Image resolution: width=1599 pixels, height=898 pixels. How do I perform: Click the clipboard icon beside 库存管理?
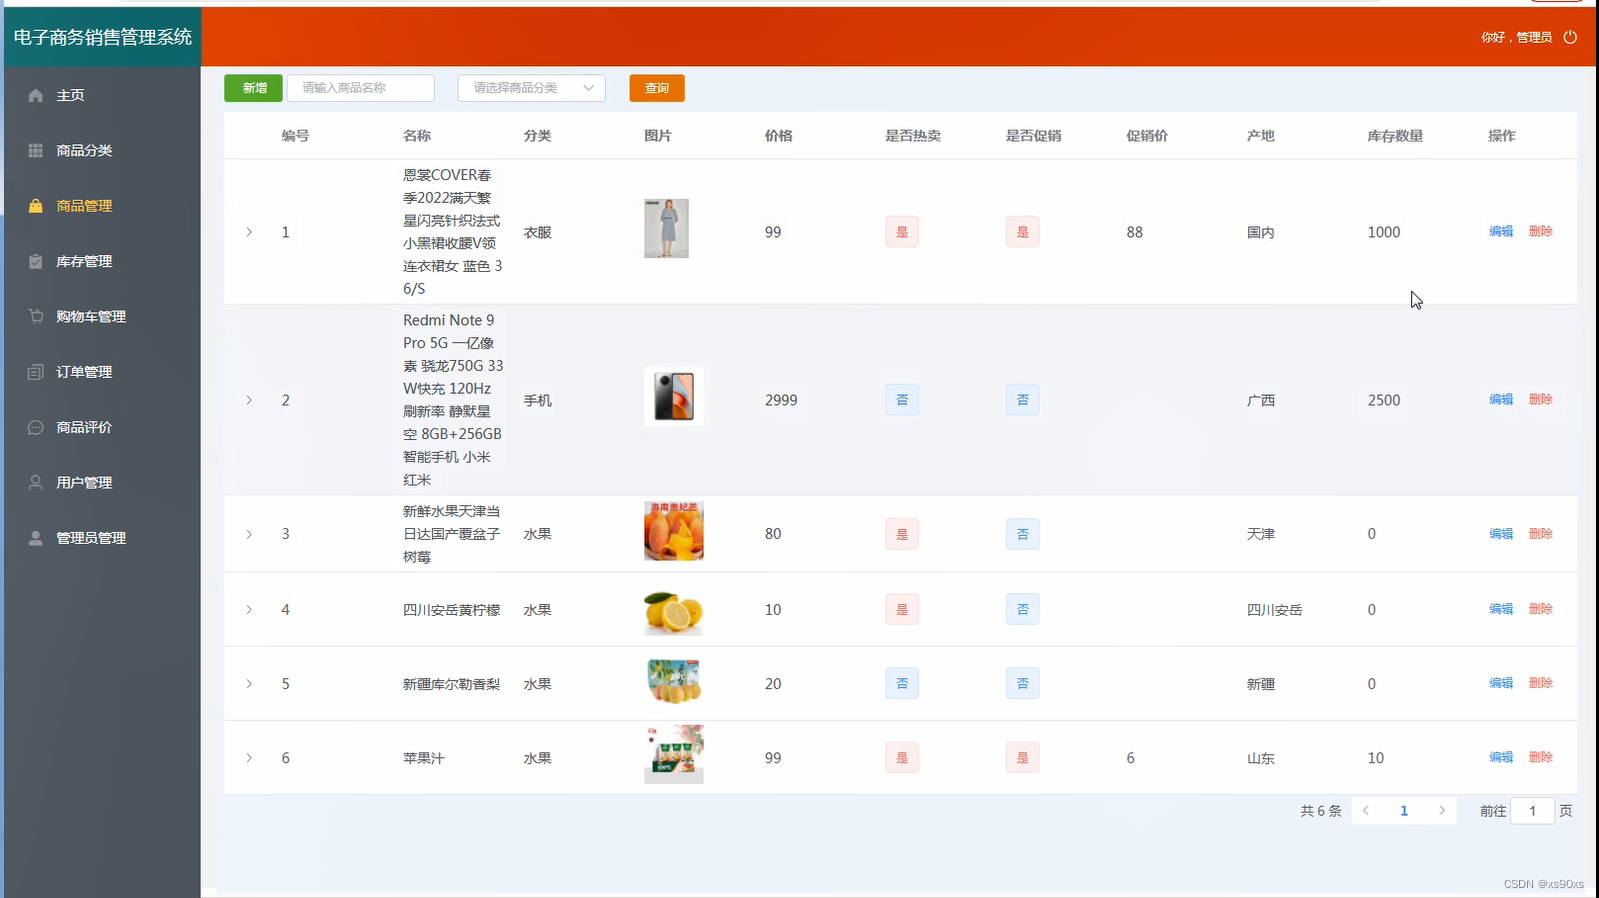tap(36, 261)
